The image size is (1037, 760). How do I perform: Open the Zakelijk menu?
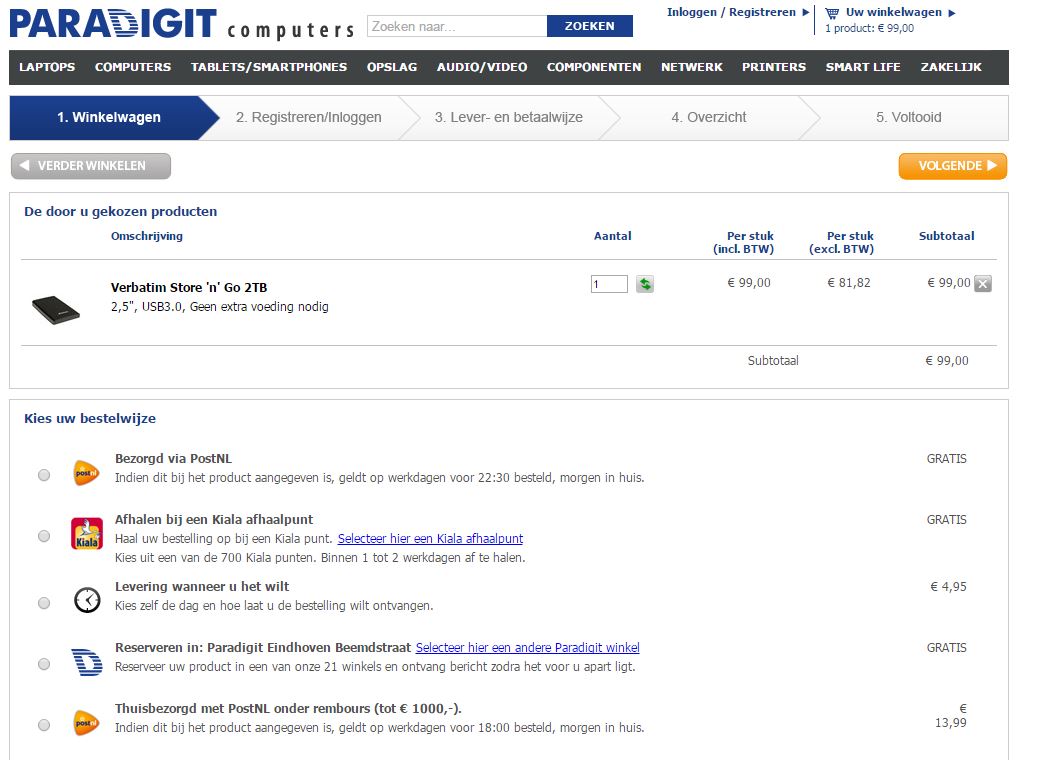pyautogui.click(x=951, y=67)
